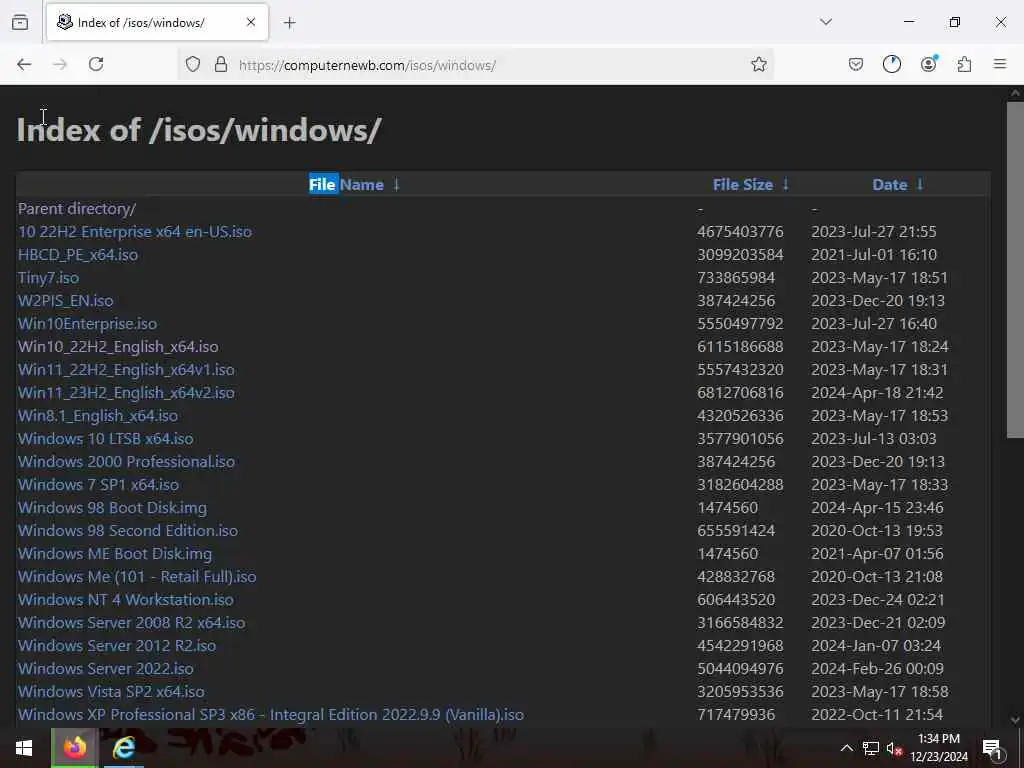The image size is (1024, 768).
Task: Open Win10_22H2_English_x64.iso
Action: (x=118, y=347)
